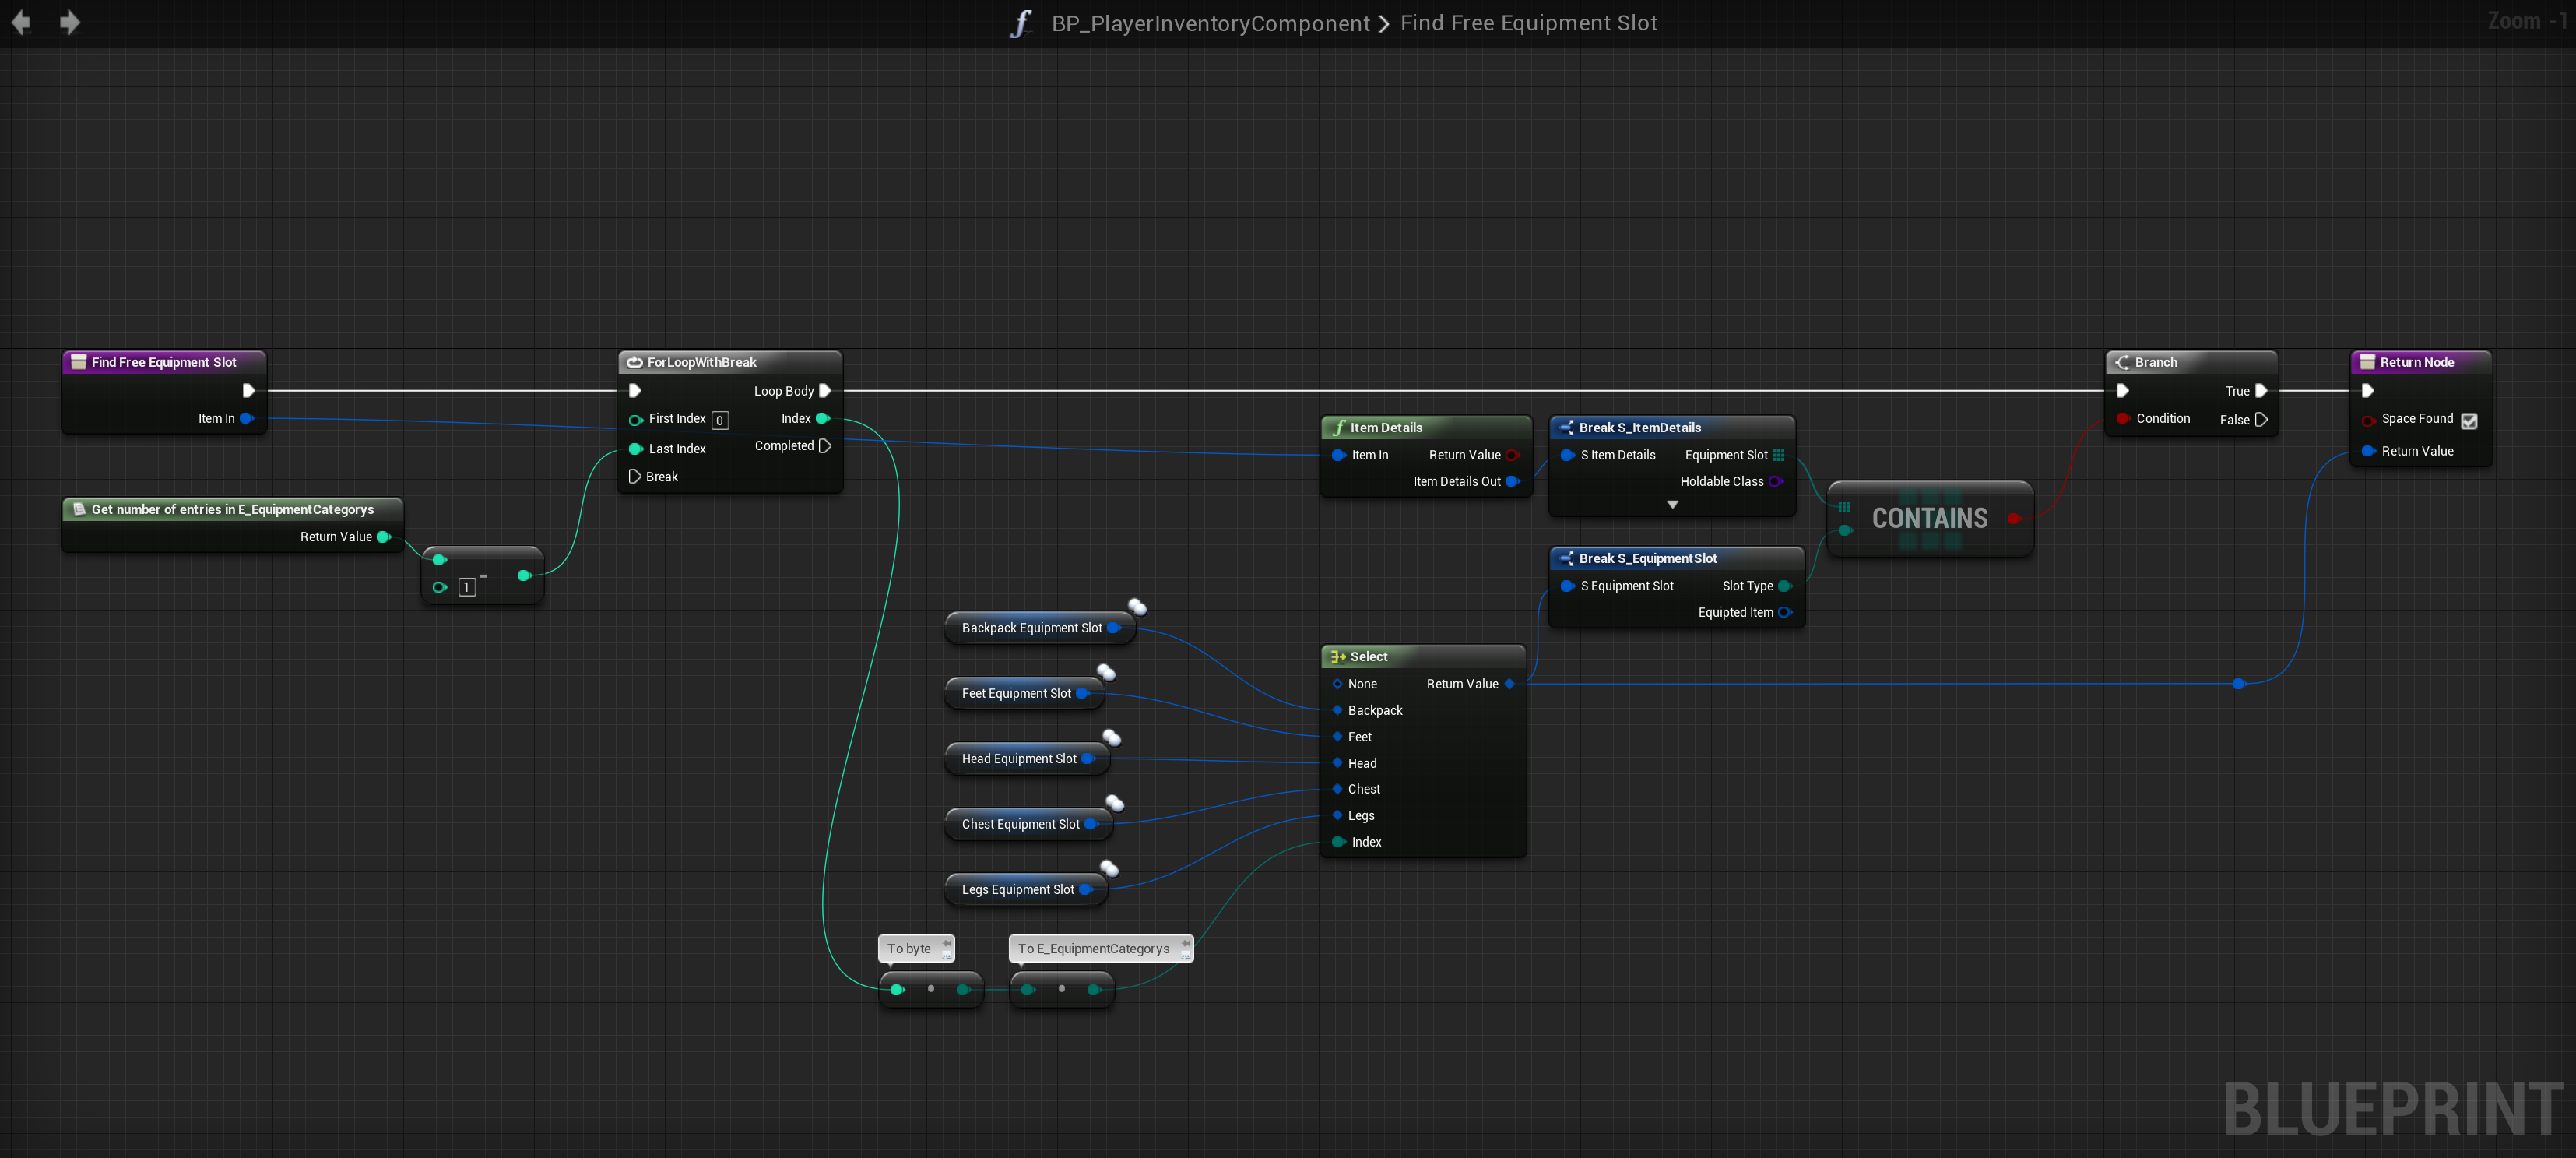Click the Branch node header icon
Image resolution: width=2576 pixels, height=1158 pixels.
pos(2122,362)
